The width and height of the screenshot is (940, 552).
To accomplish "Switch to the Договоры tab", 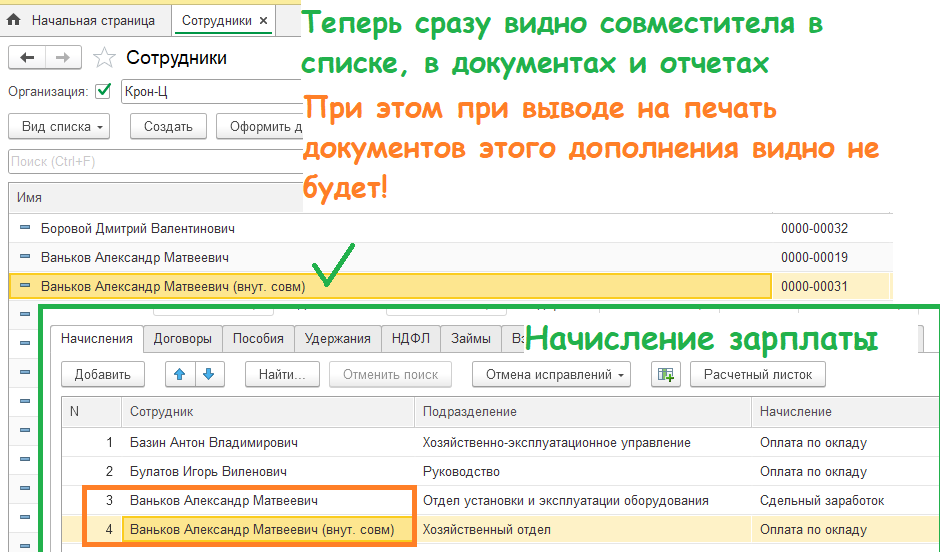I will pyautogui.click(x=183, y=339).
